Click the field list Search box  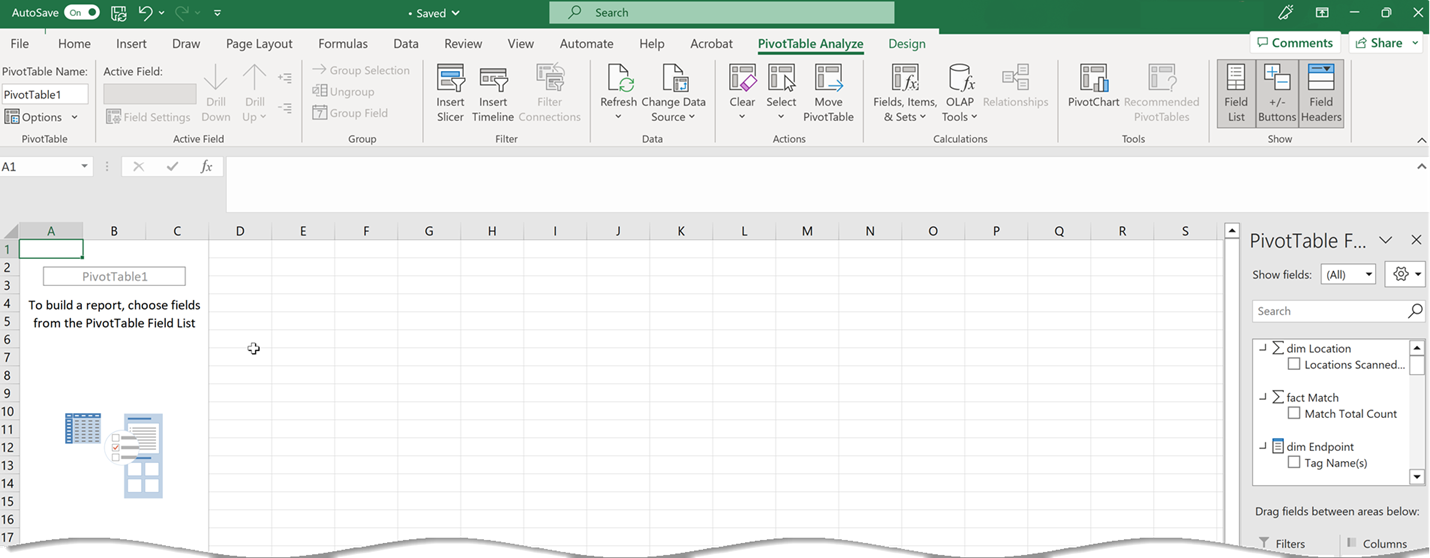1328,311
